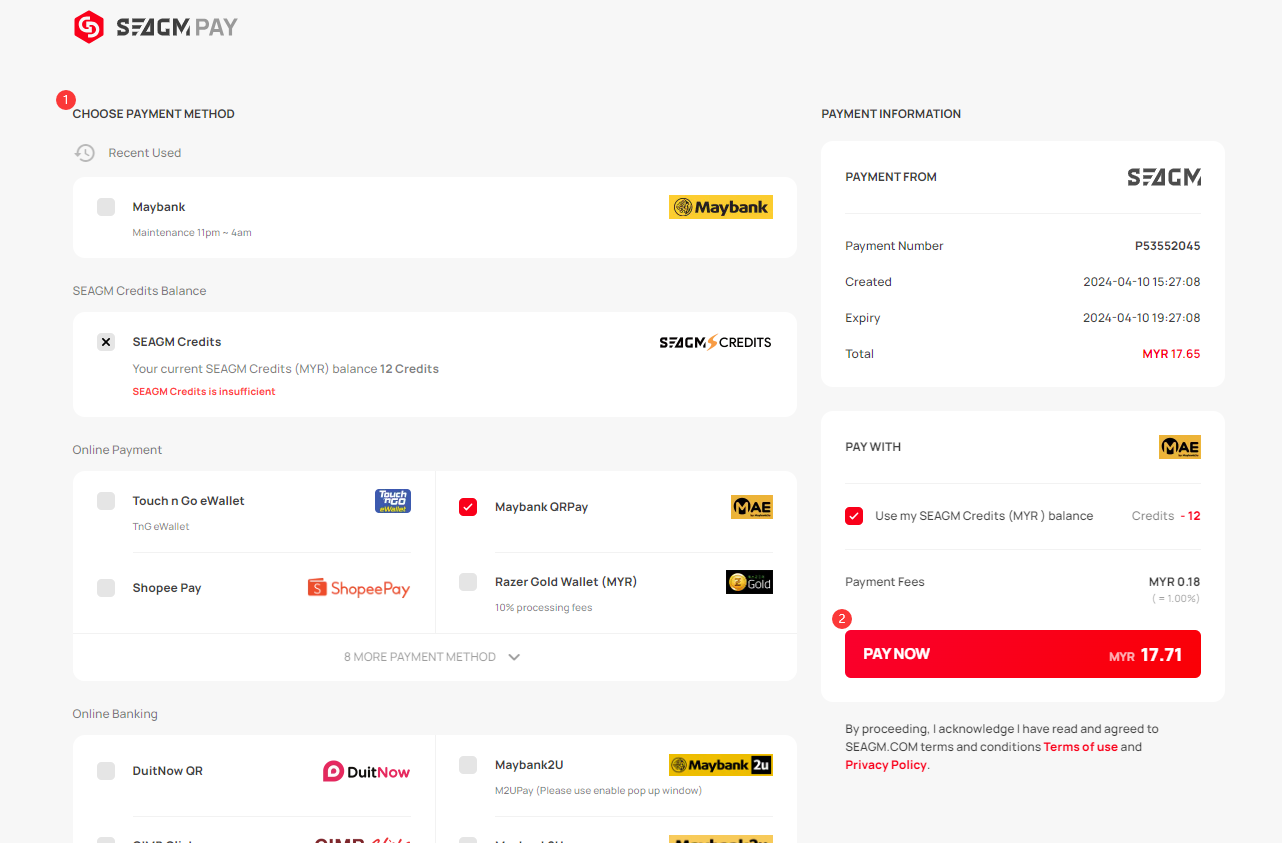Click payment number P53552045
Viewport: 1282px width, 843px height.
point(1167,246)
